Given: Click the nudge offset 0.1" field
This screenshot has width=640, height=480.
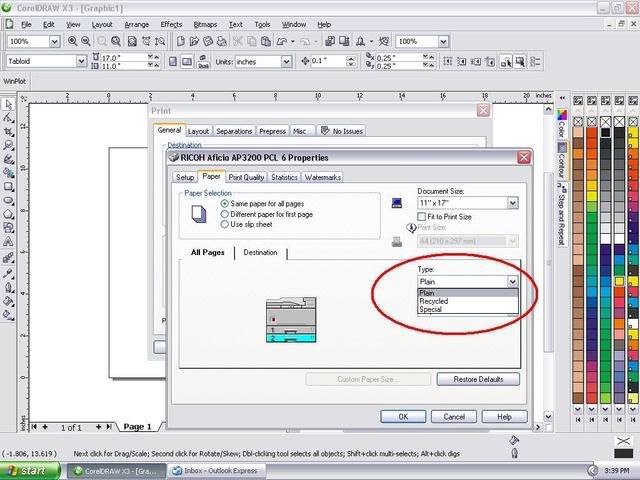Looking at the screenshot, I should tap(328, 61).
